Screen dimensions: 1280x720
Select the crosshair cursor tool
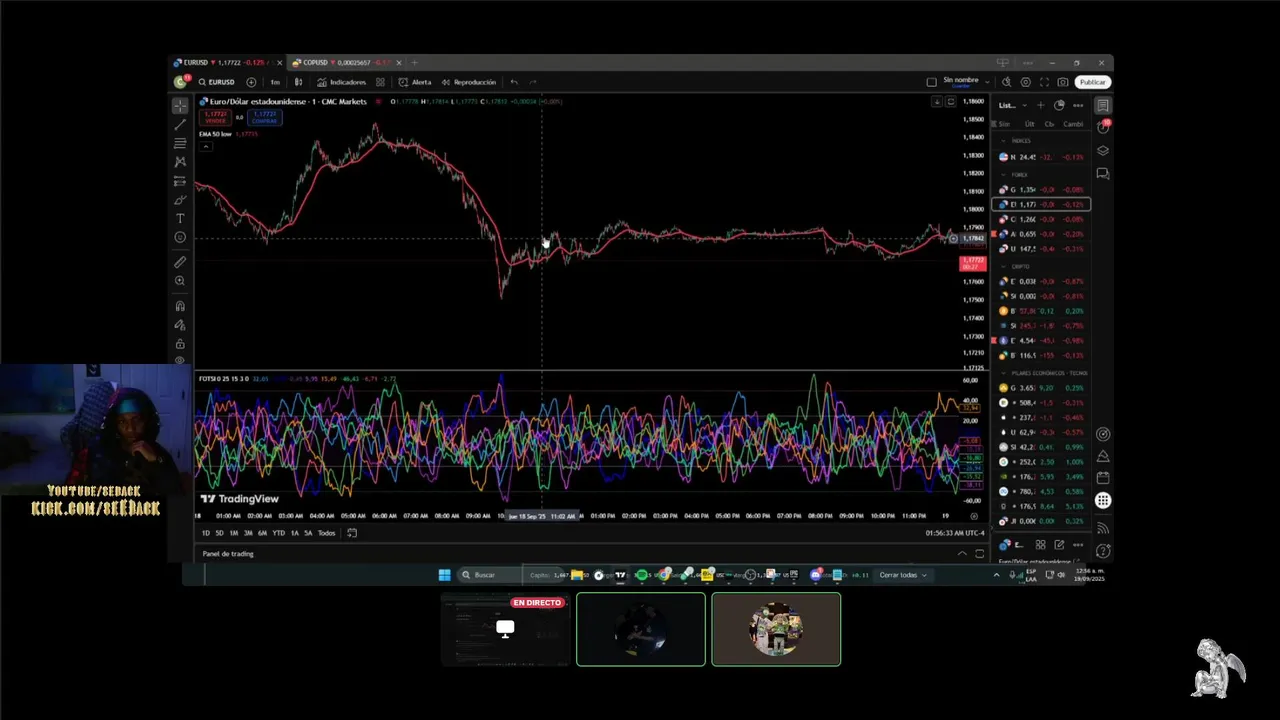click(180, 105)
